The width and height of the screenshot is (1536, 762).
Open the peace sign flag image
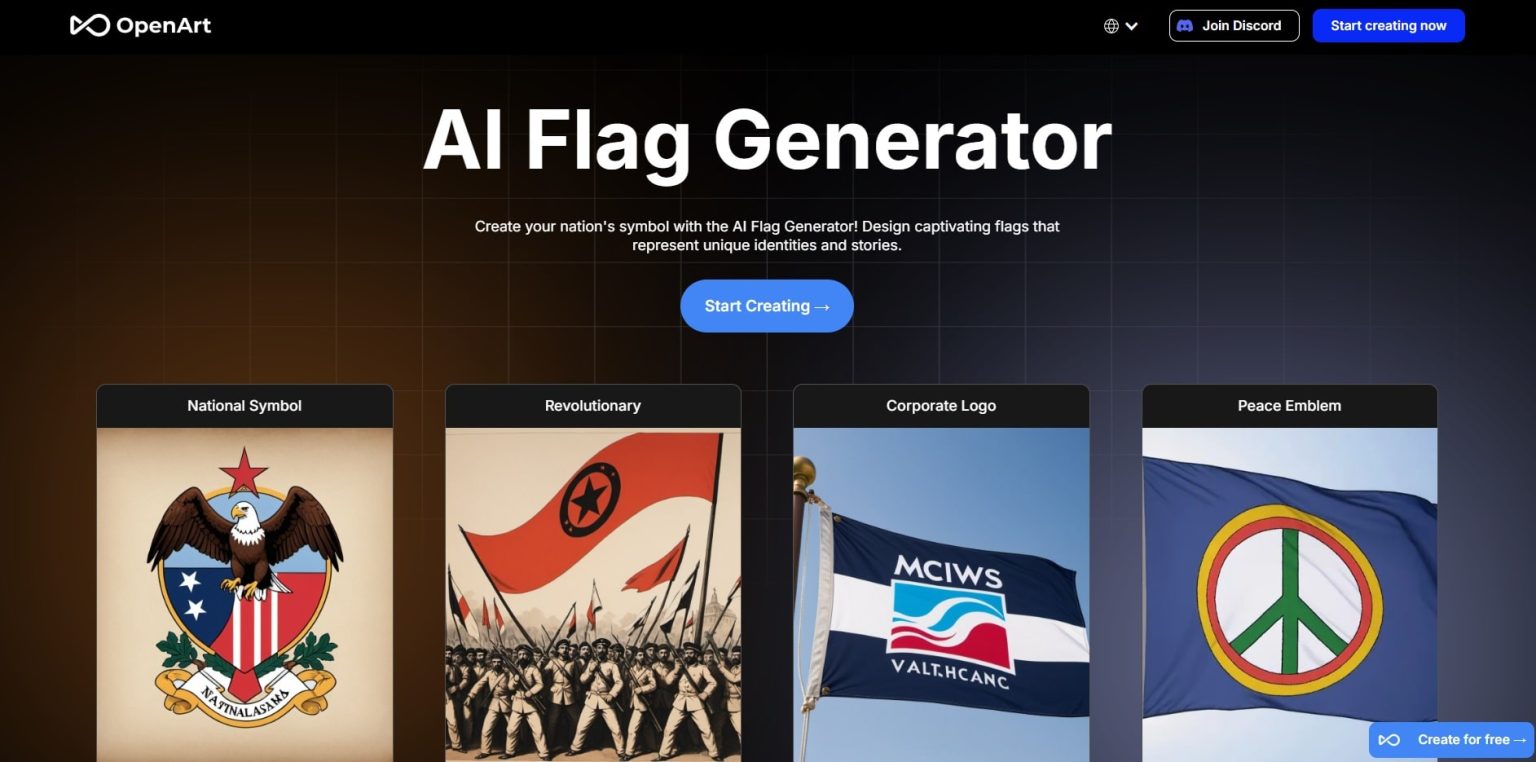pos(1289,595)
